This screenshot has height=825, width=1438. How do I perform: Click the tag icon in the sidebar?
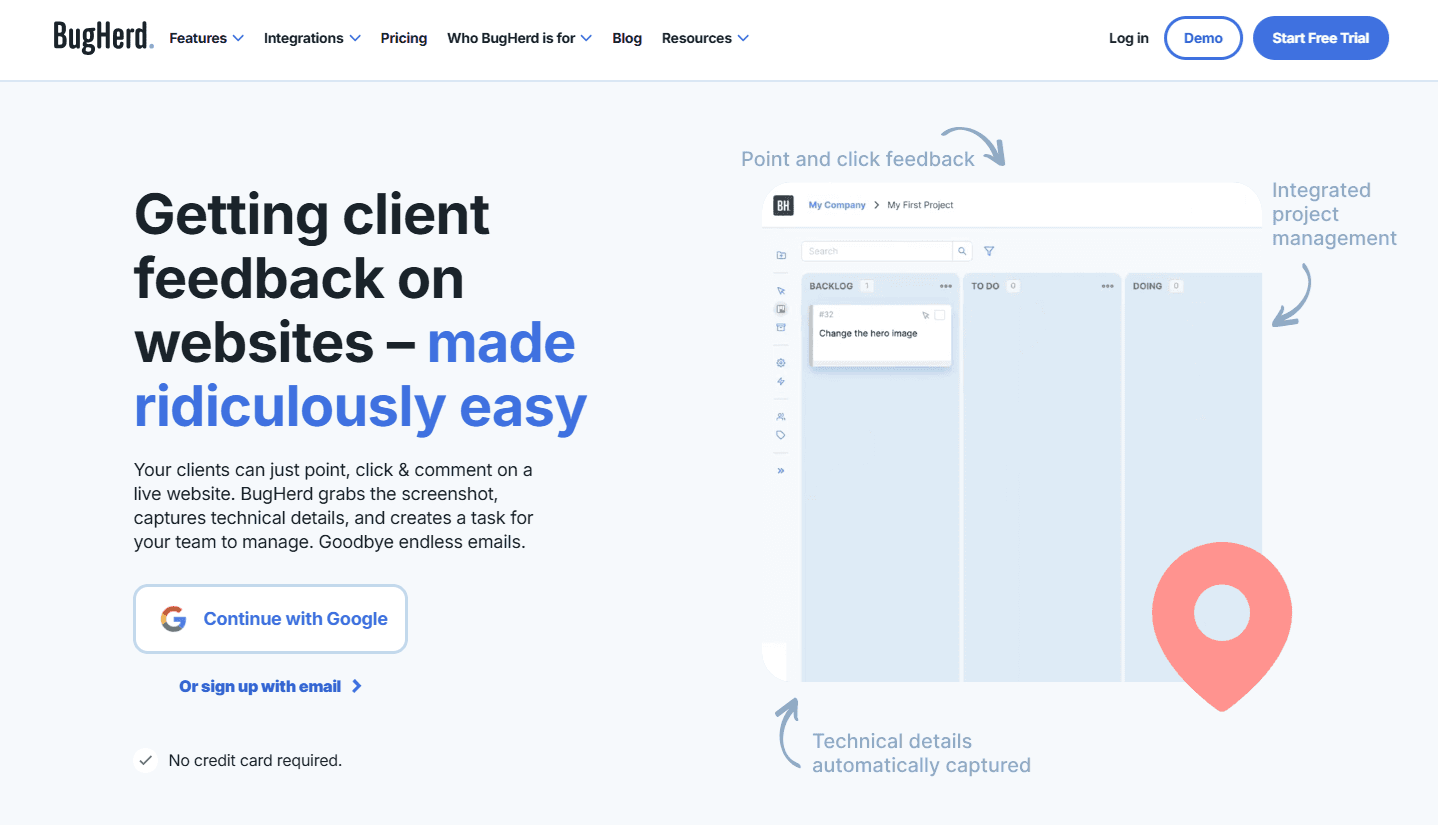pos(781,435)
